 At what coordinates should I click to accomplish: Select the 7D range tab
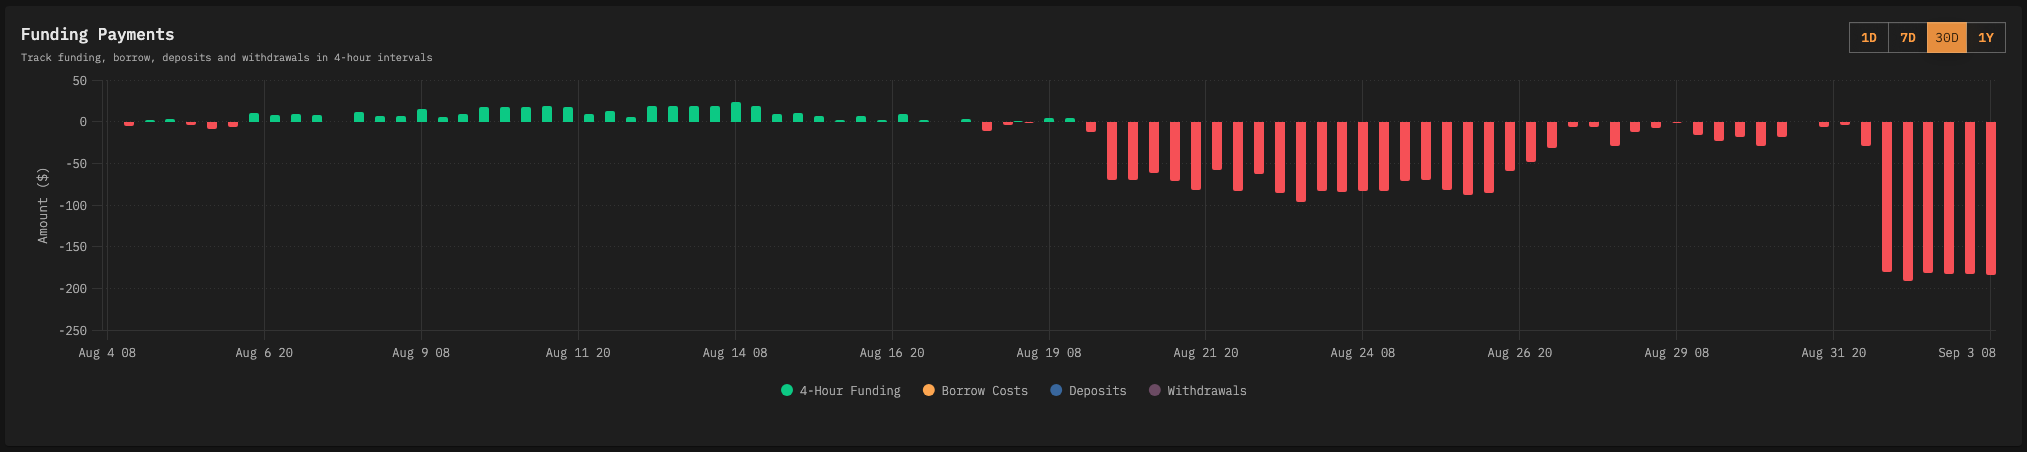[1907, 38]
